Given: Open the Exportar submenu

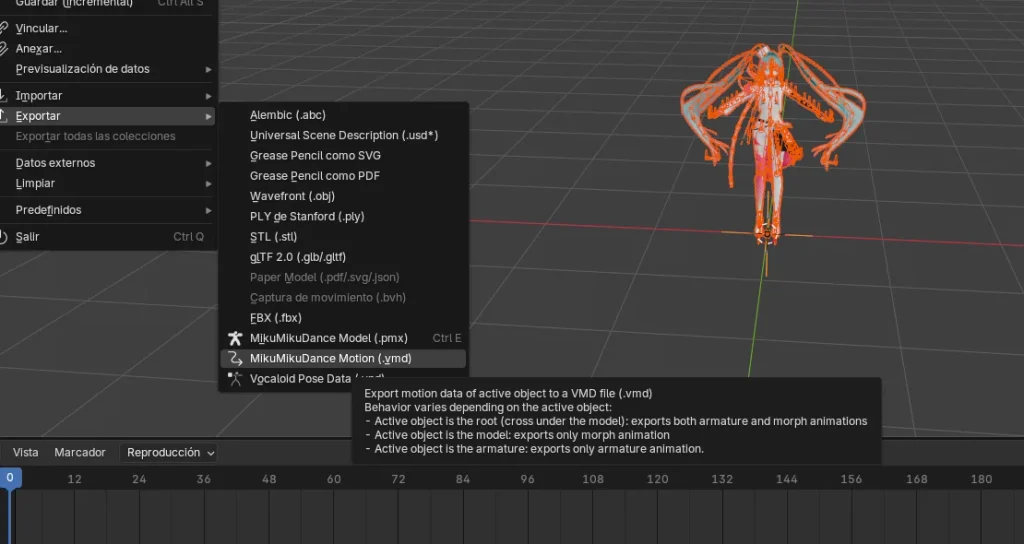Looking at the screenshot, I should coord(108,116).
